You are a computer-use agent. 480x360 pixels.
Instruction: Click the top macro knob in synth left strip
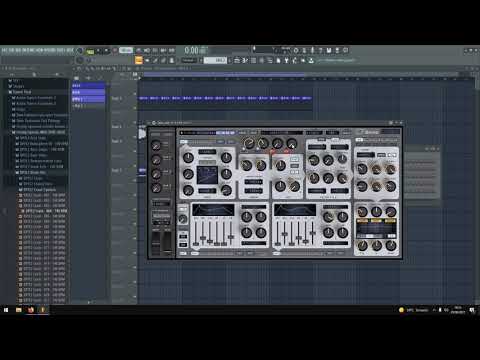point(156,145)
